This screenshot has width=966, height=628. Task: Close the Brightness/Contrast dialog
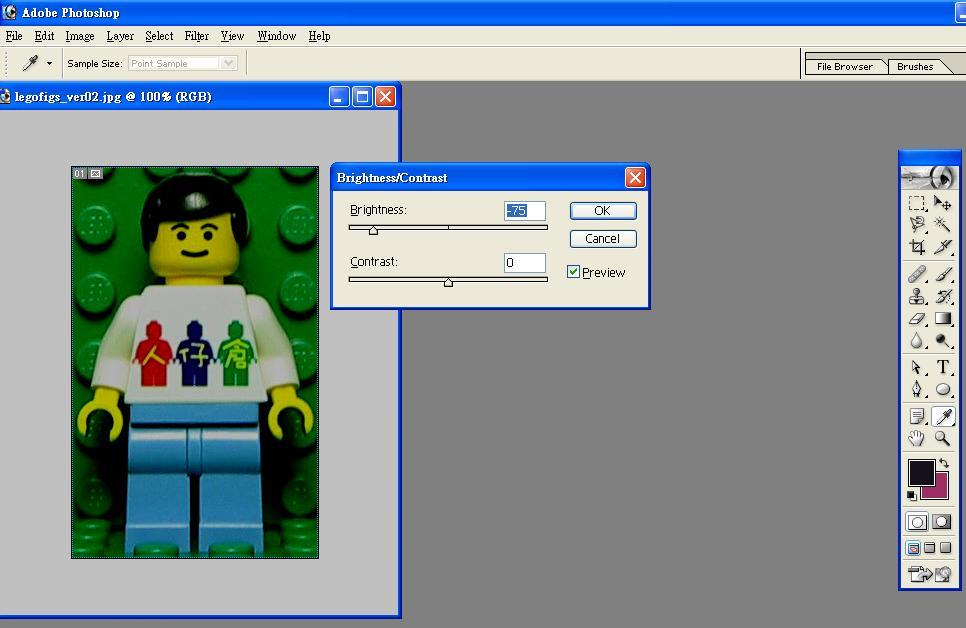pyautogui.click(x=635, y=177)
